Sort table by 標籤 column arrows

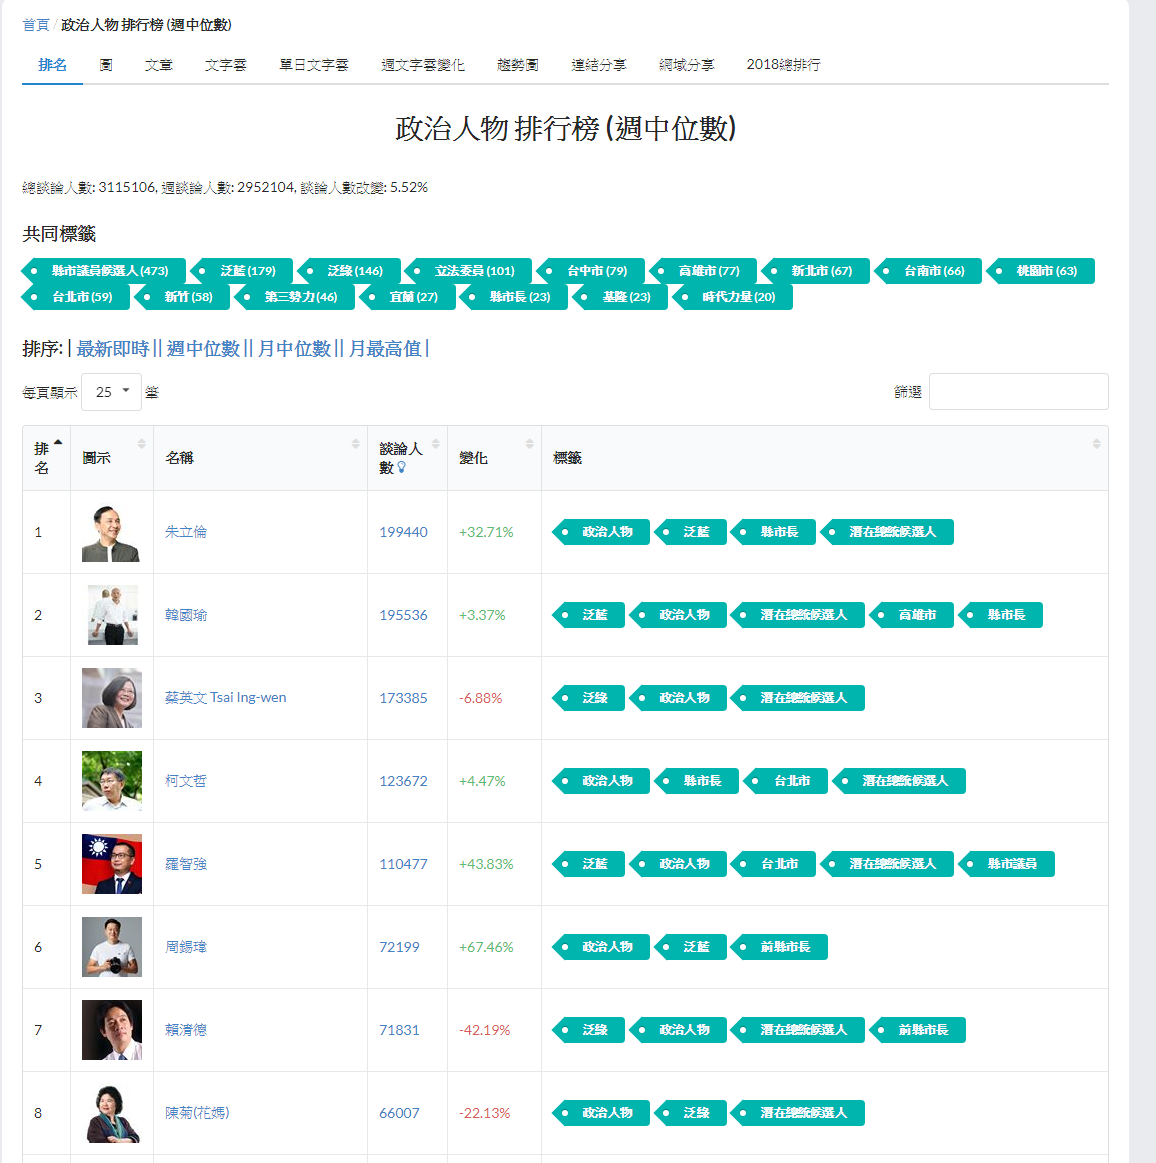(1096, 444)
